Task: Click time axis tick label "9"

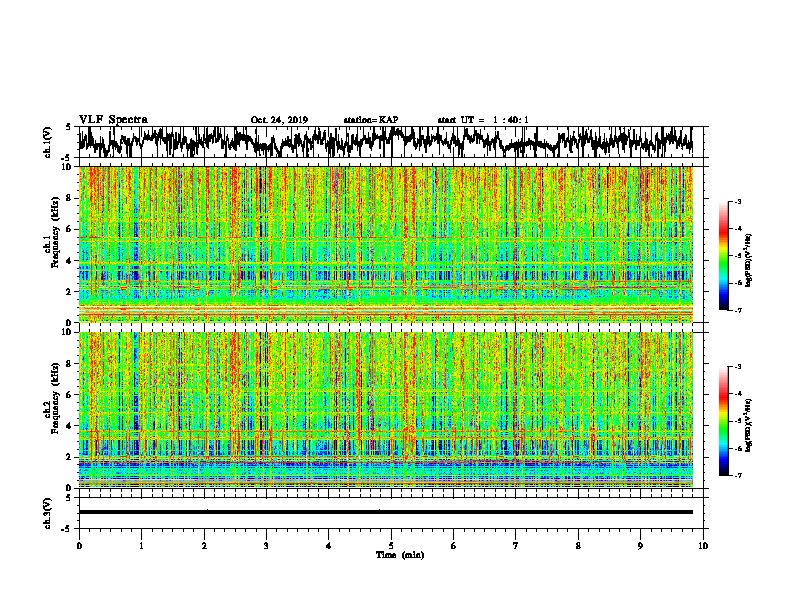Action: point(640,546)
